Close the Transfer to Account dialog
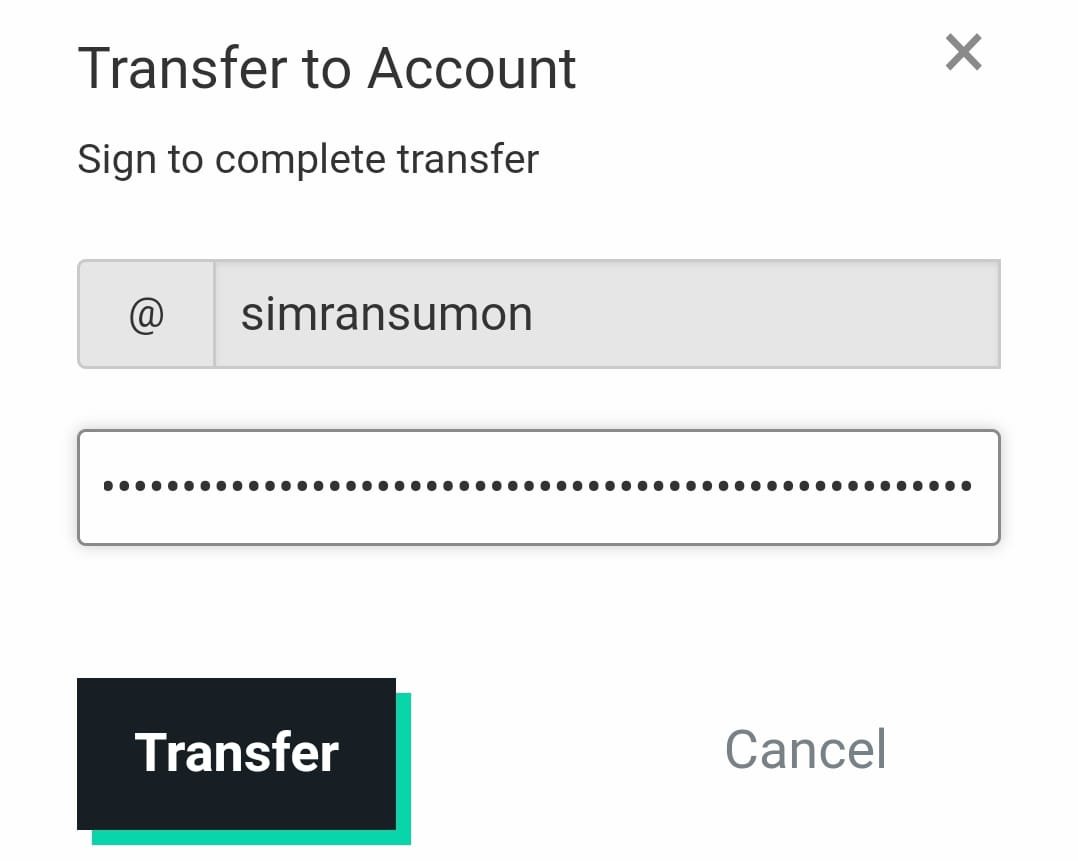Screen dimensions: 1078x861 coord(963,52)
